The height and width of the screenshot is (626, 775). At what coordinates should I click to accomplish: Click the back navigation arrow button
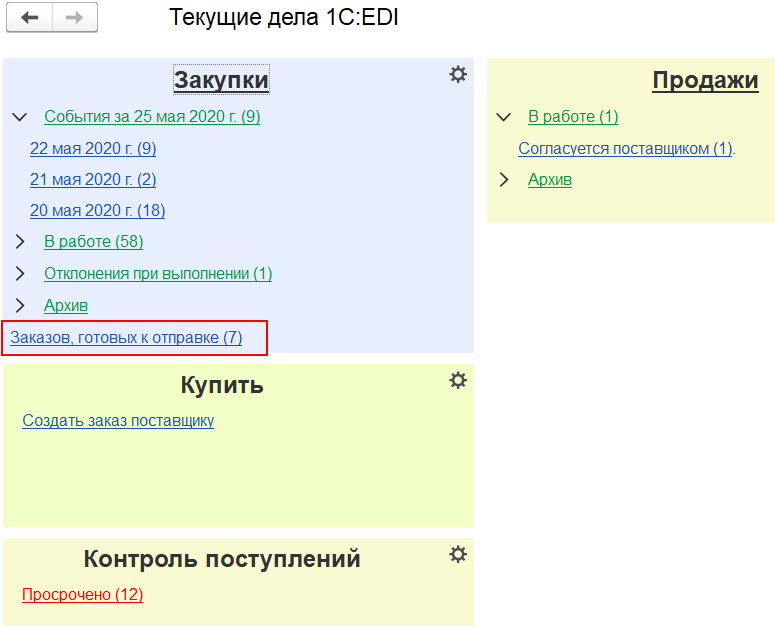(30, 18)
